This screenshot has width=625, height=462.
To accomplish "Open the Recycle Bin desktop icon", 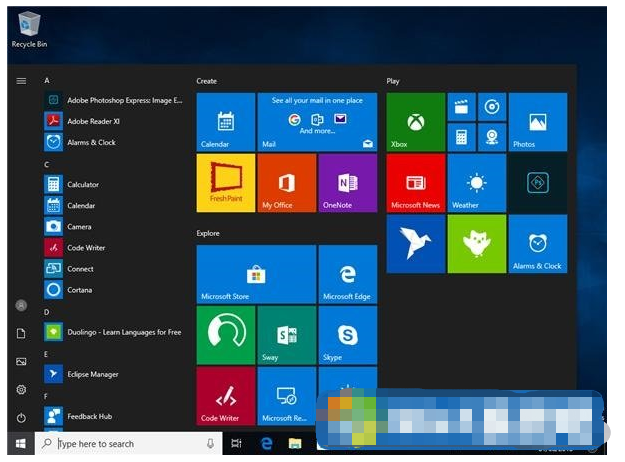I will tap(29, 28).
